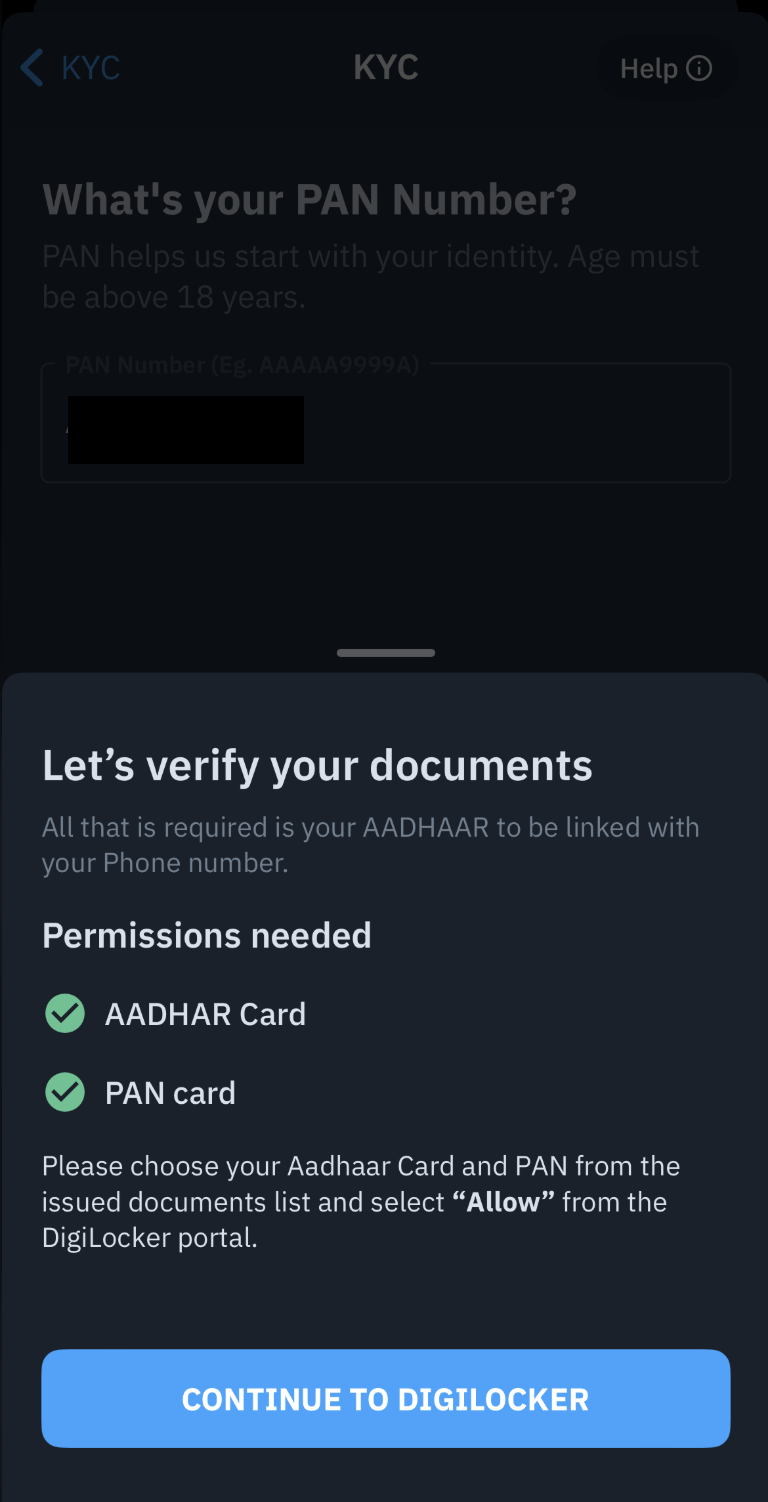The image size is (768, 1502).
Task: Select the PAN card permission label
Action: 170,1093
